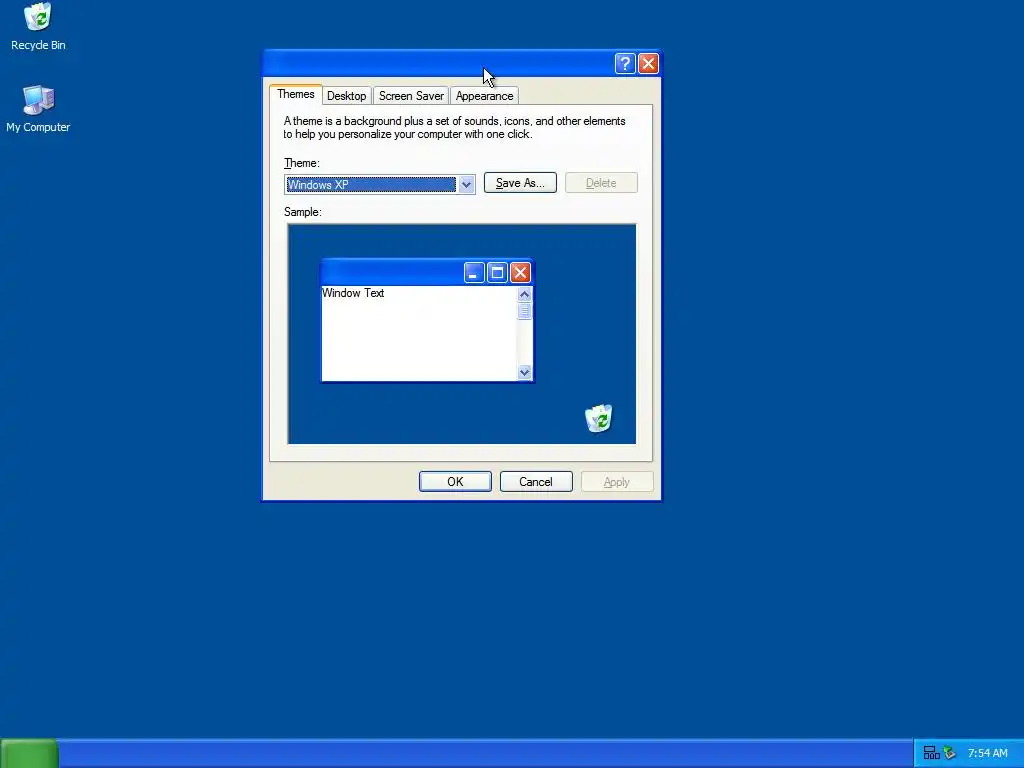Dismiss the dialog with Cancel
Viewport: 1024px width, 768px height.
[x=536, y=482]
